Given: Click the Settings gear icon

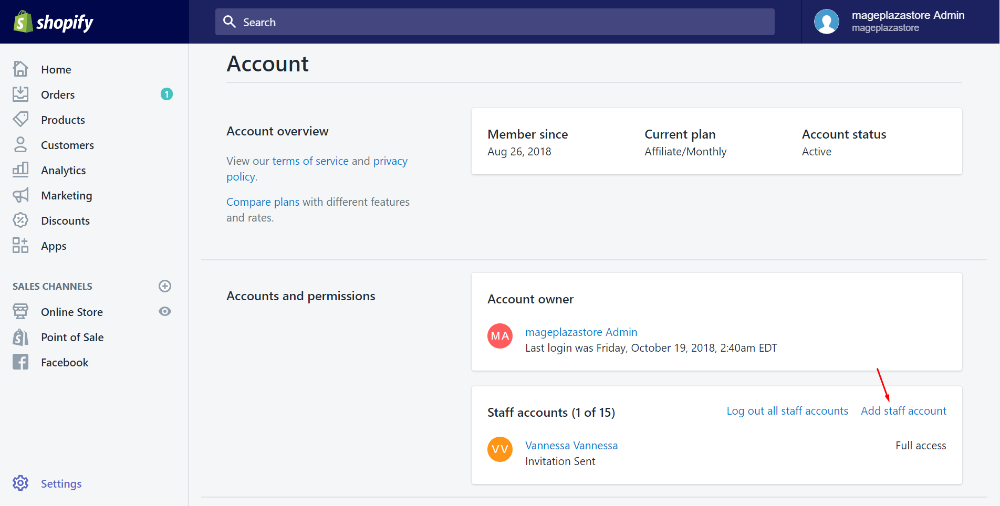Looking at the screenshot, I should pos(20,483).
